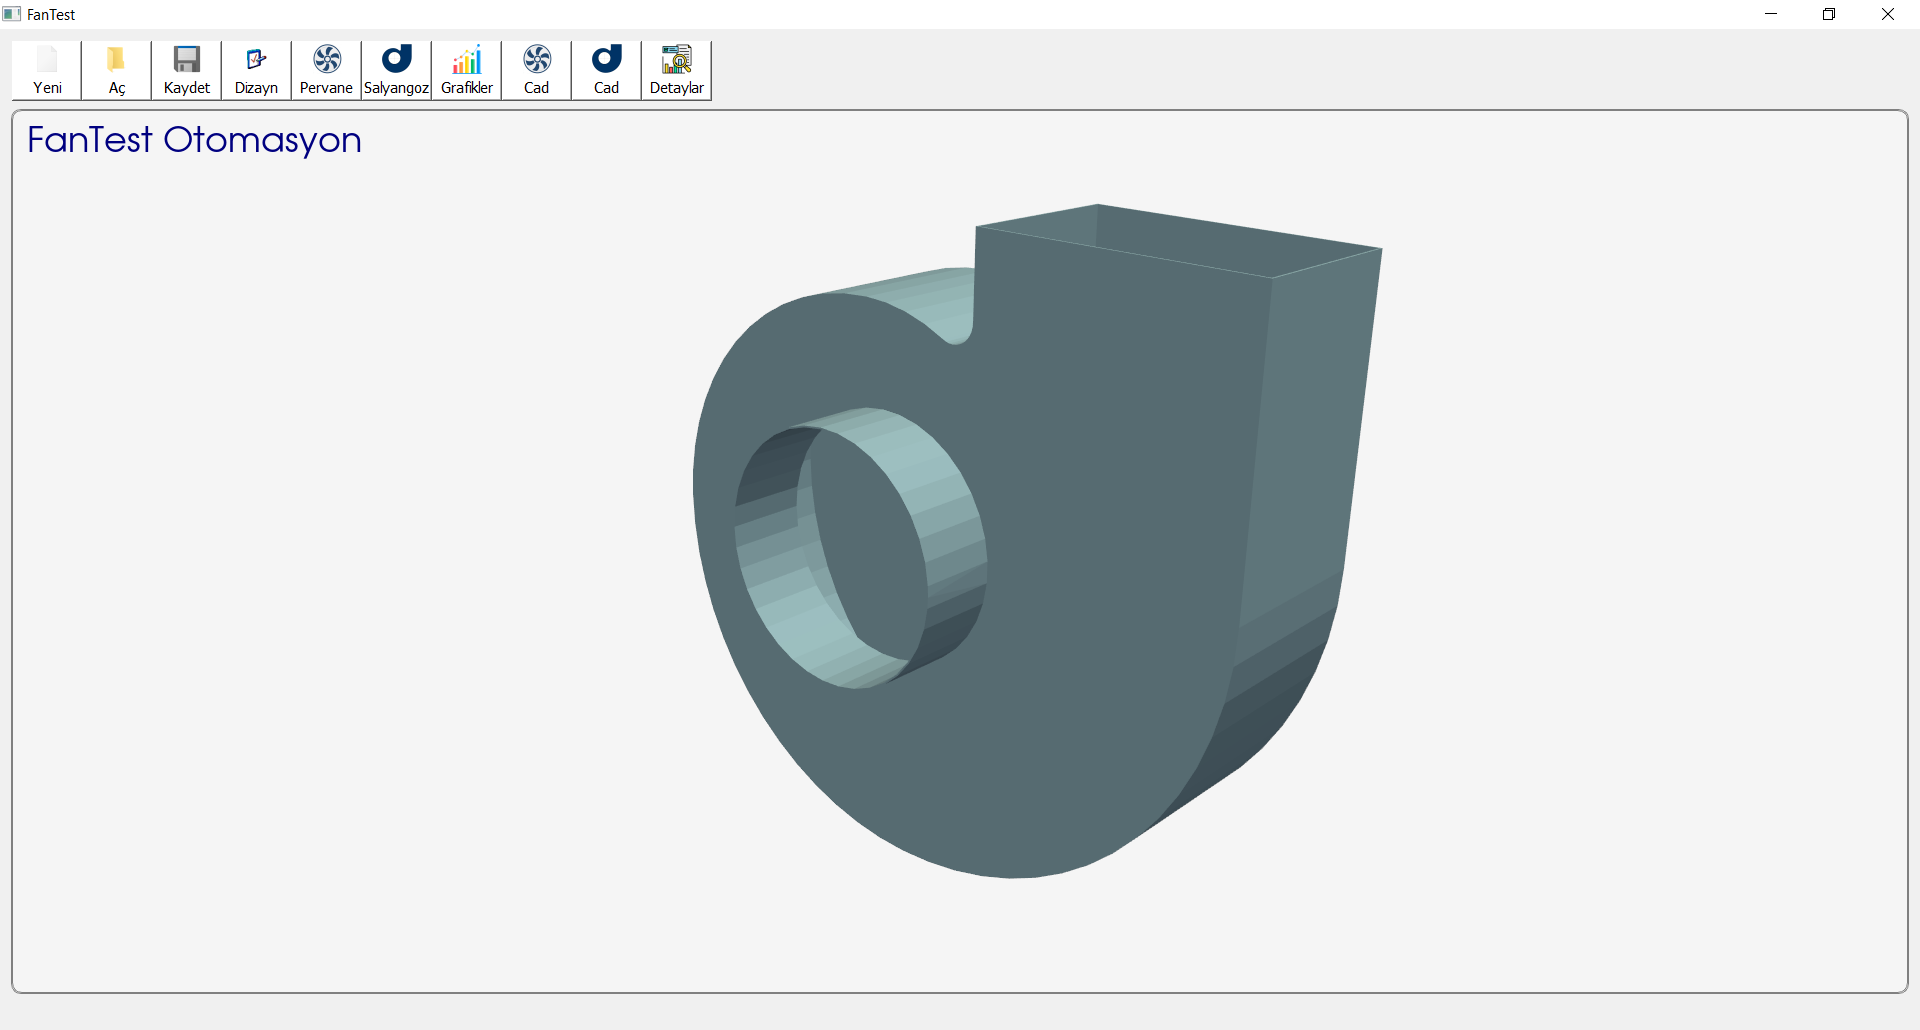Activate the Salyangoz toolbar entry
Viewport: 1920px width, 1030px height.
click(x=396, y=68)
